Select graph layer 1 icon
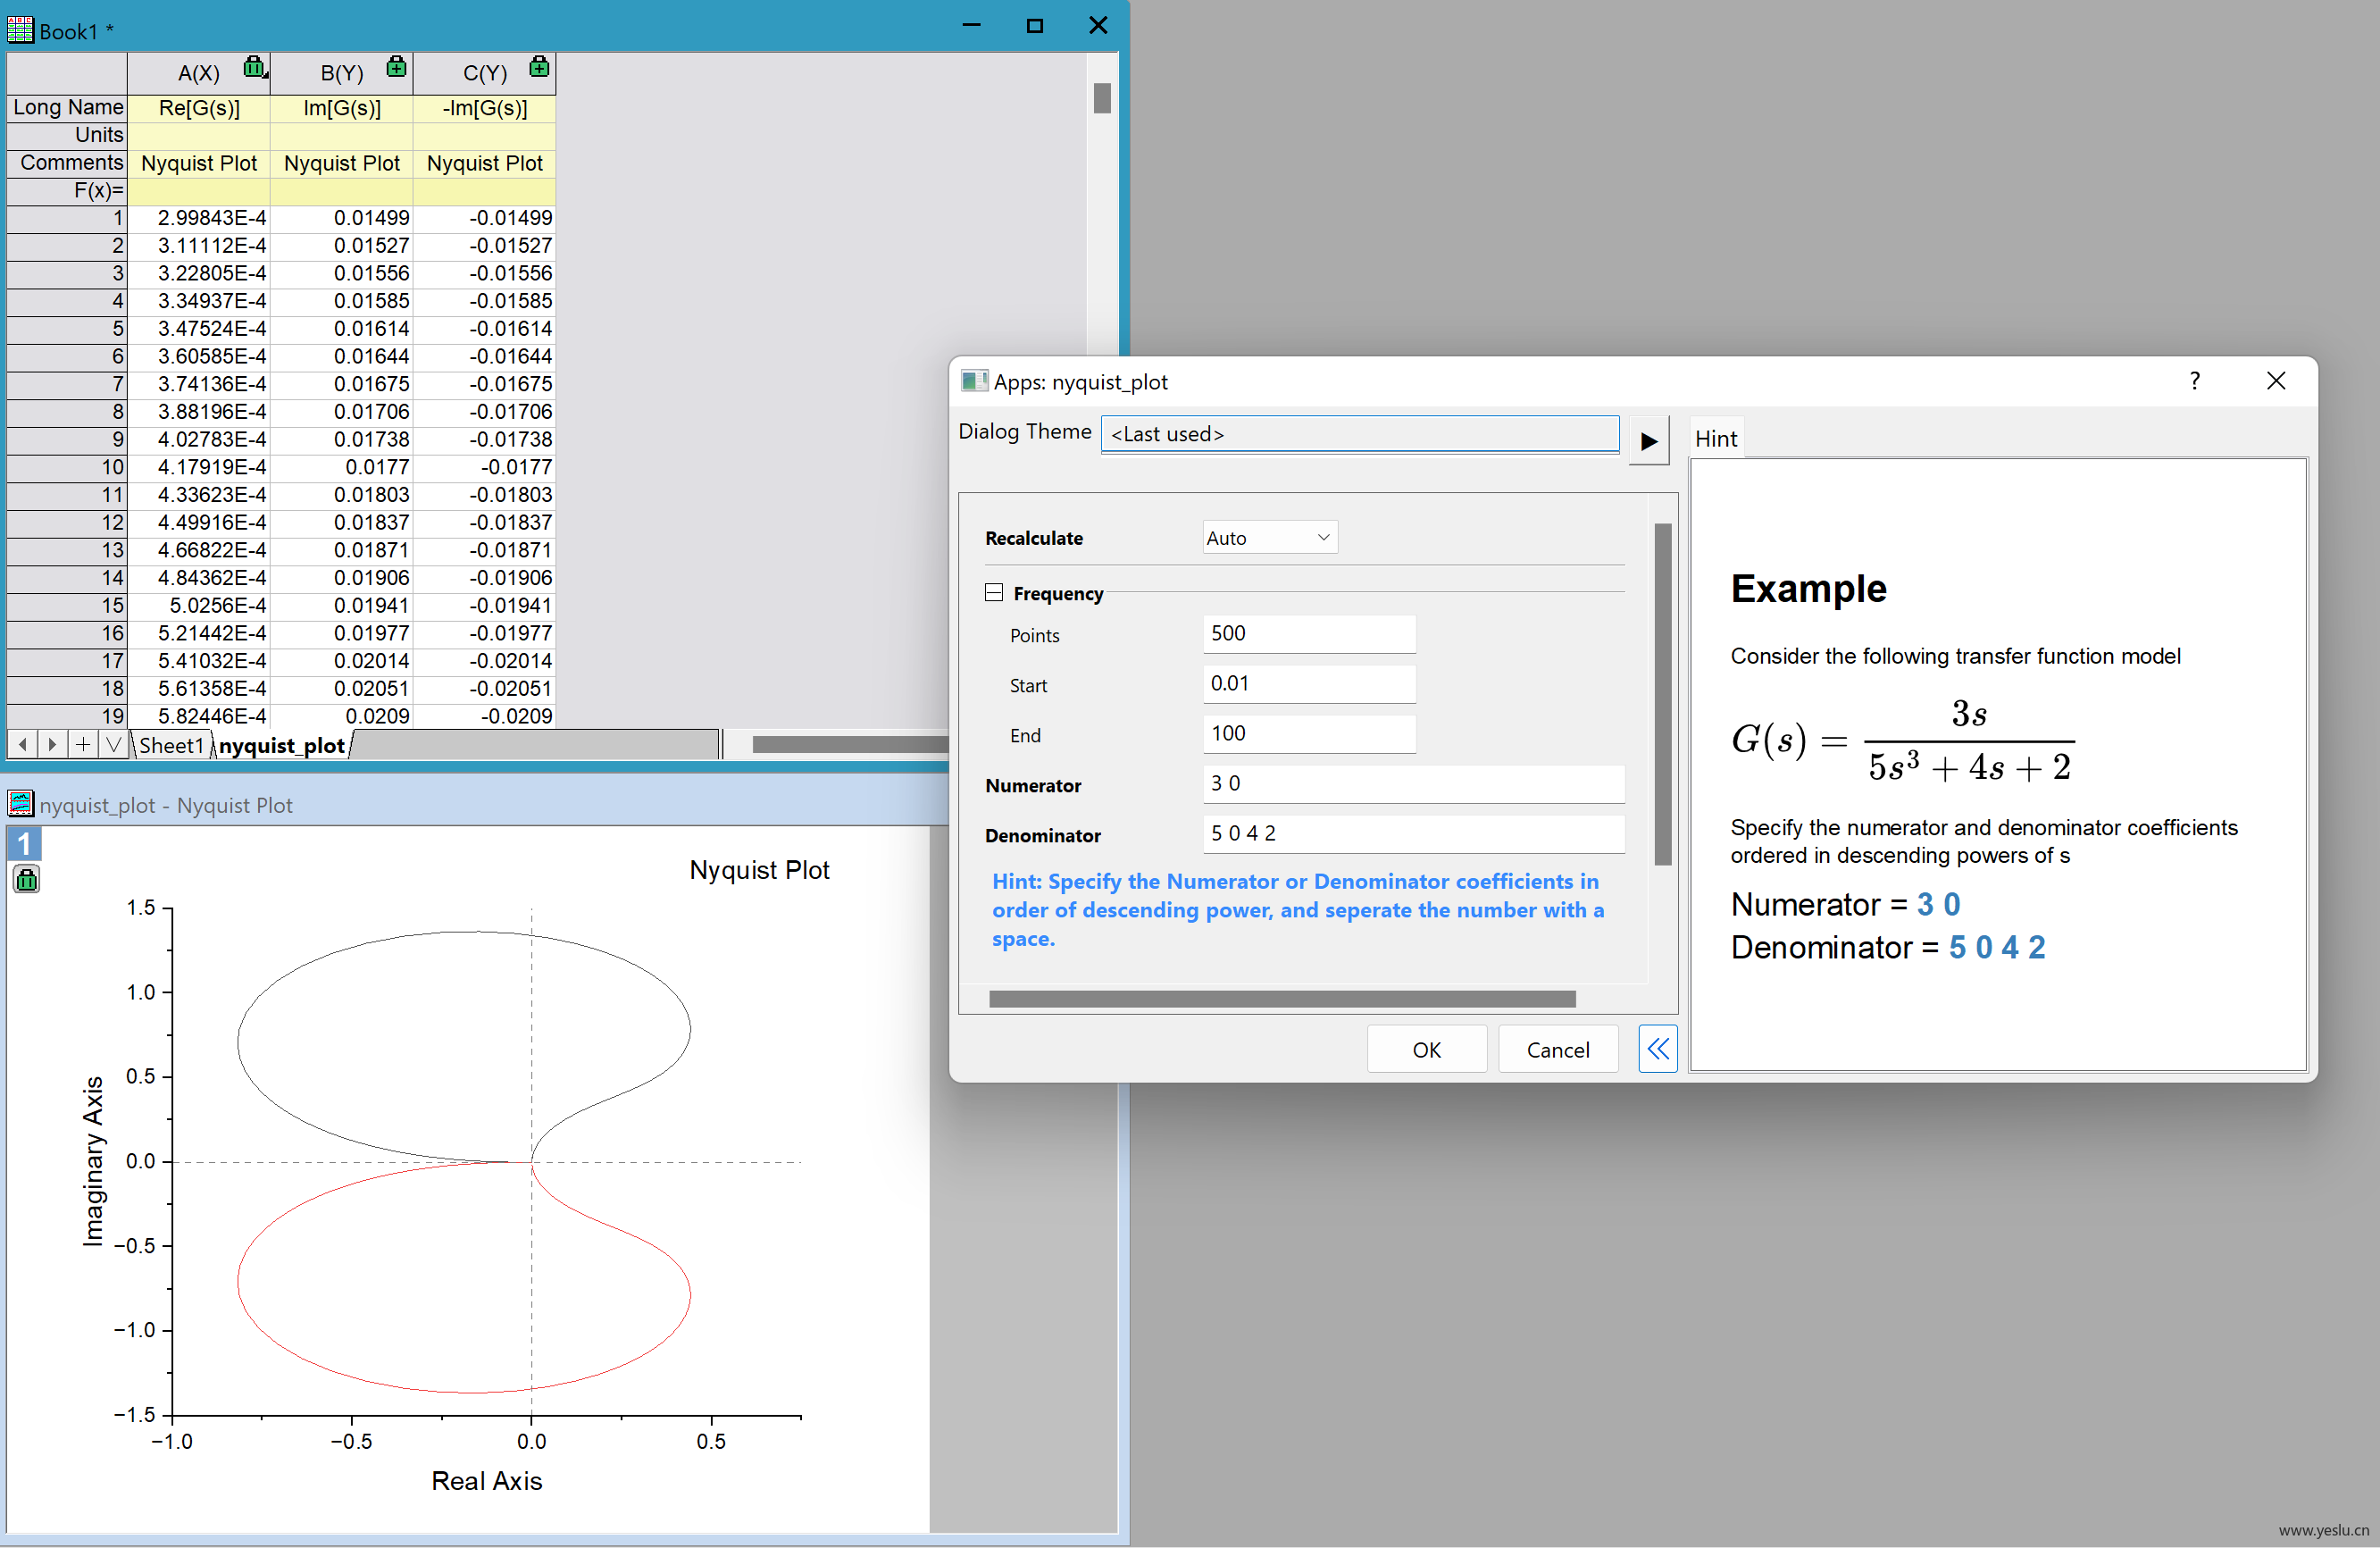The width and height of the screenshot is (2380, 1548). 24,843
